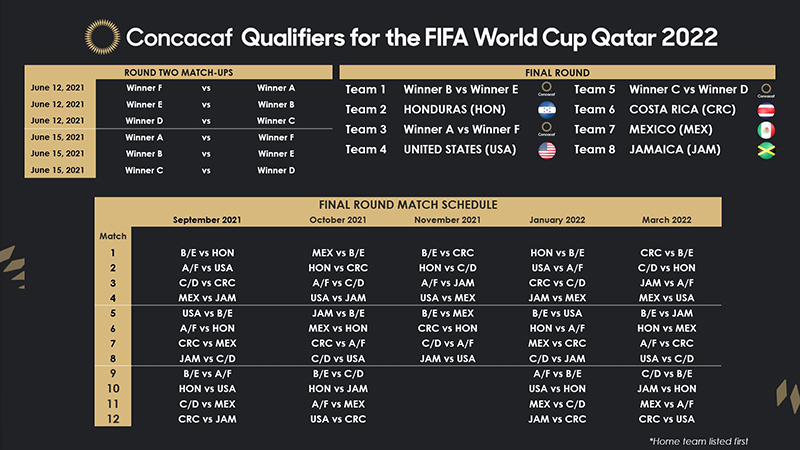Click the Mexico flag beside Team 7
The image size is (800, 450).
point(767,130)
